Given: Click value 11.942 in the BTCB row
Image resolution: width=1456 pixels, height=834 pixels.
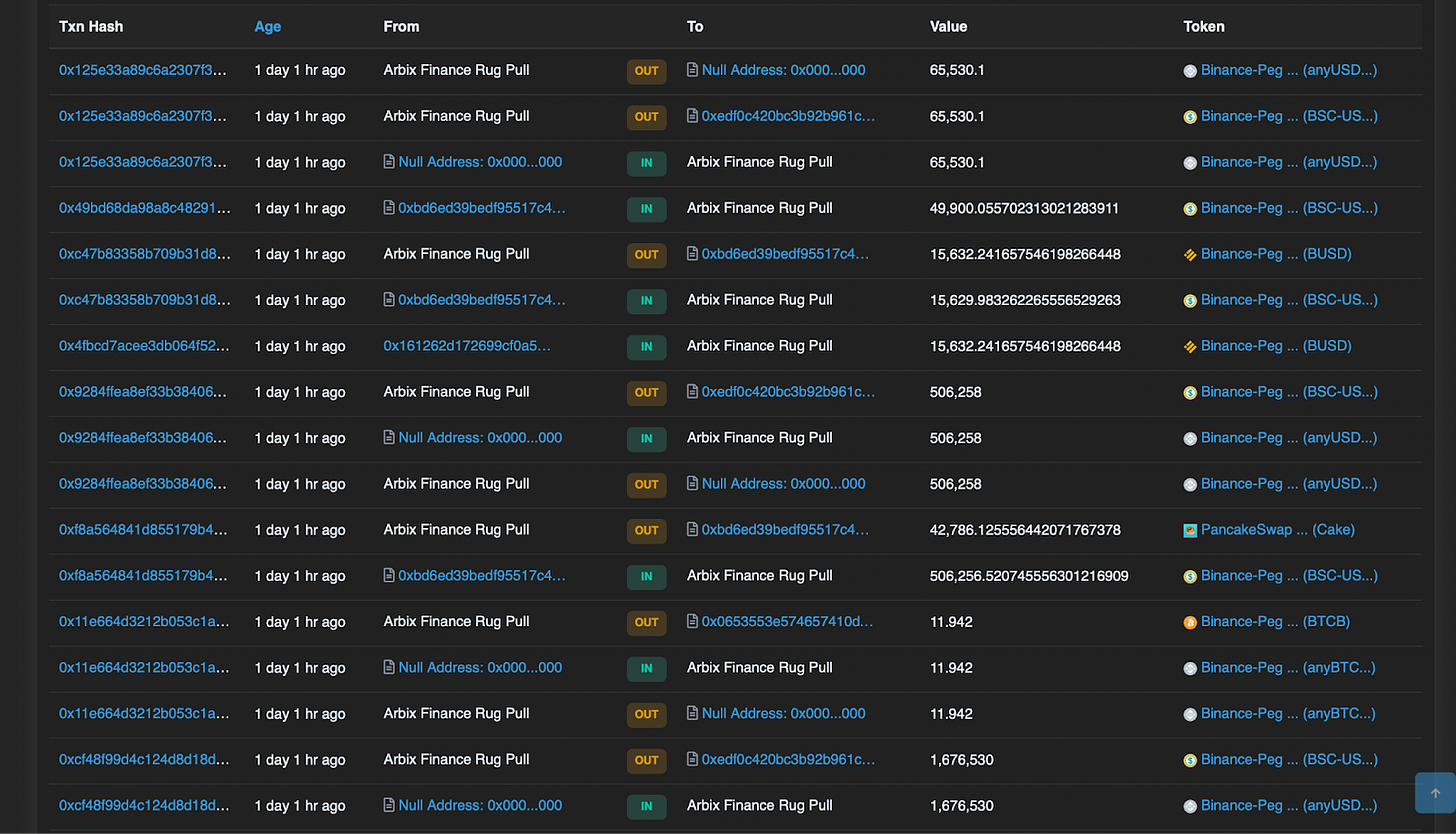Looking at the screenshot, I should tap(951, 622).
